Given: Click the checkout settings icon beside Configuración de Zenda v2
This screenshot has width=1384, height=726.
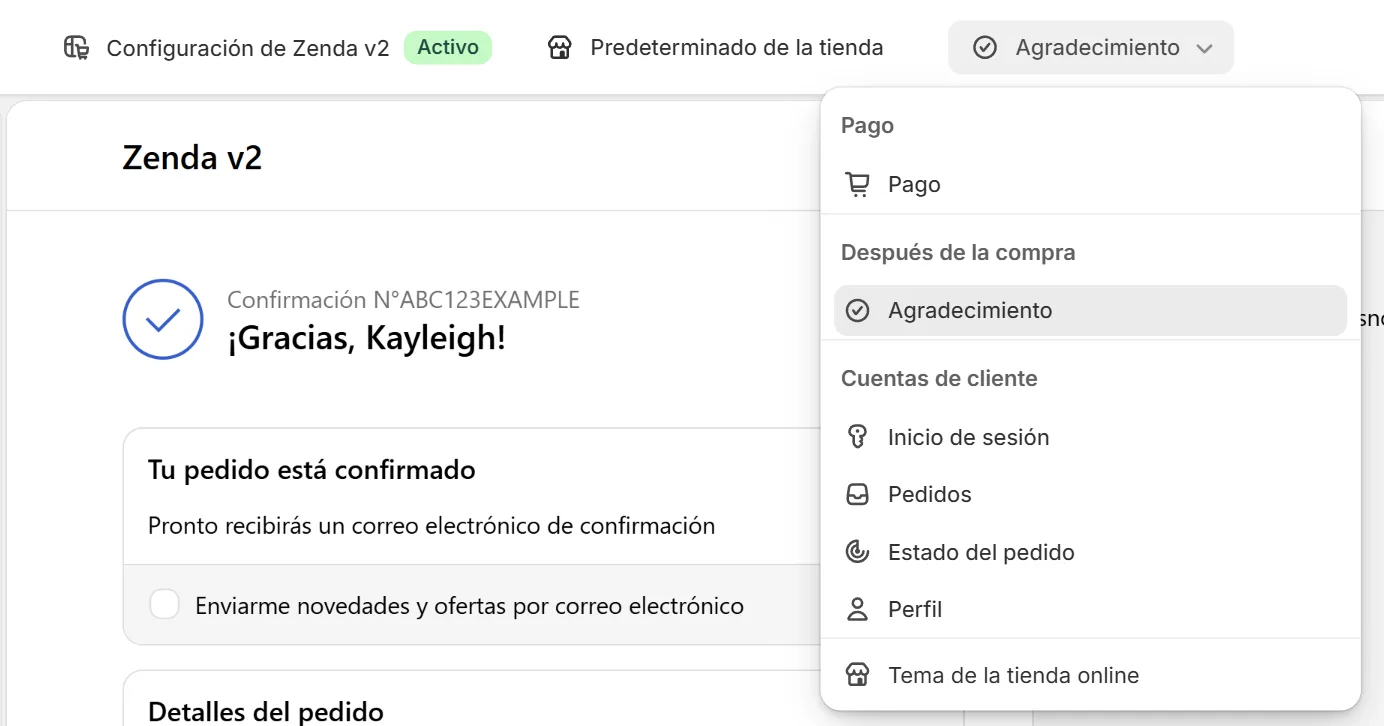Looking at the screenshot, I should pyautogui.click(x=76, y=47).
